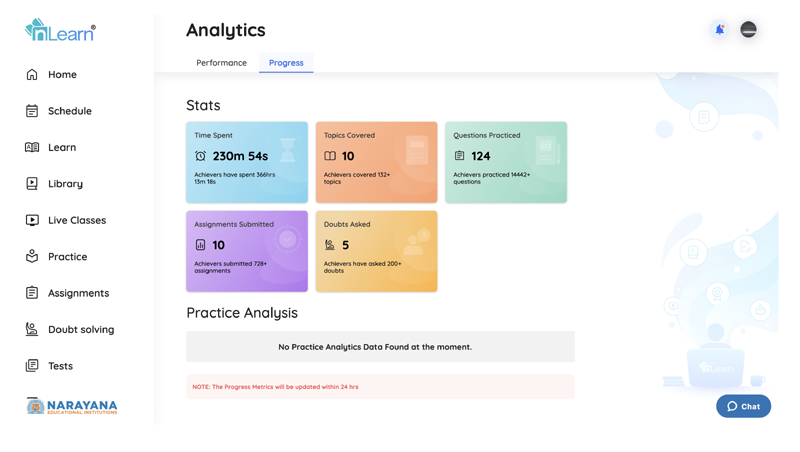The image size is (800, 452).
Task: Select the Learn book icon
Action: tap(32, 148)
